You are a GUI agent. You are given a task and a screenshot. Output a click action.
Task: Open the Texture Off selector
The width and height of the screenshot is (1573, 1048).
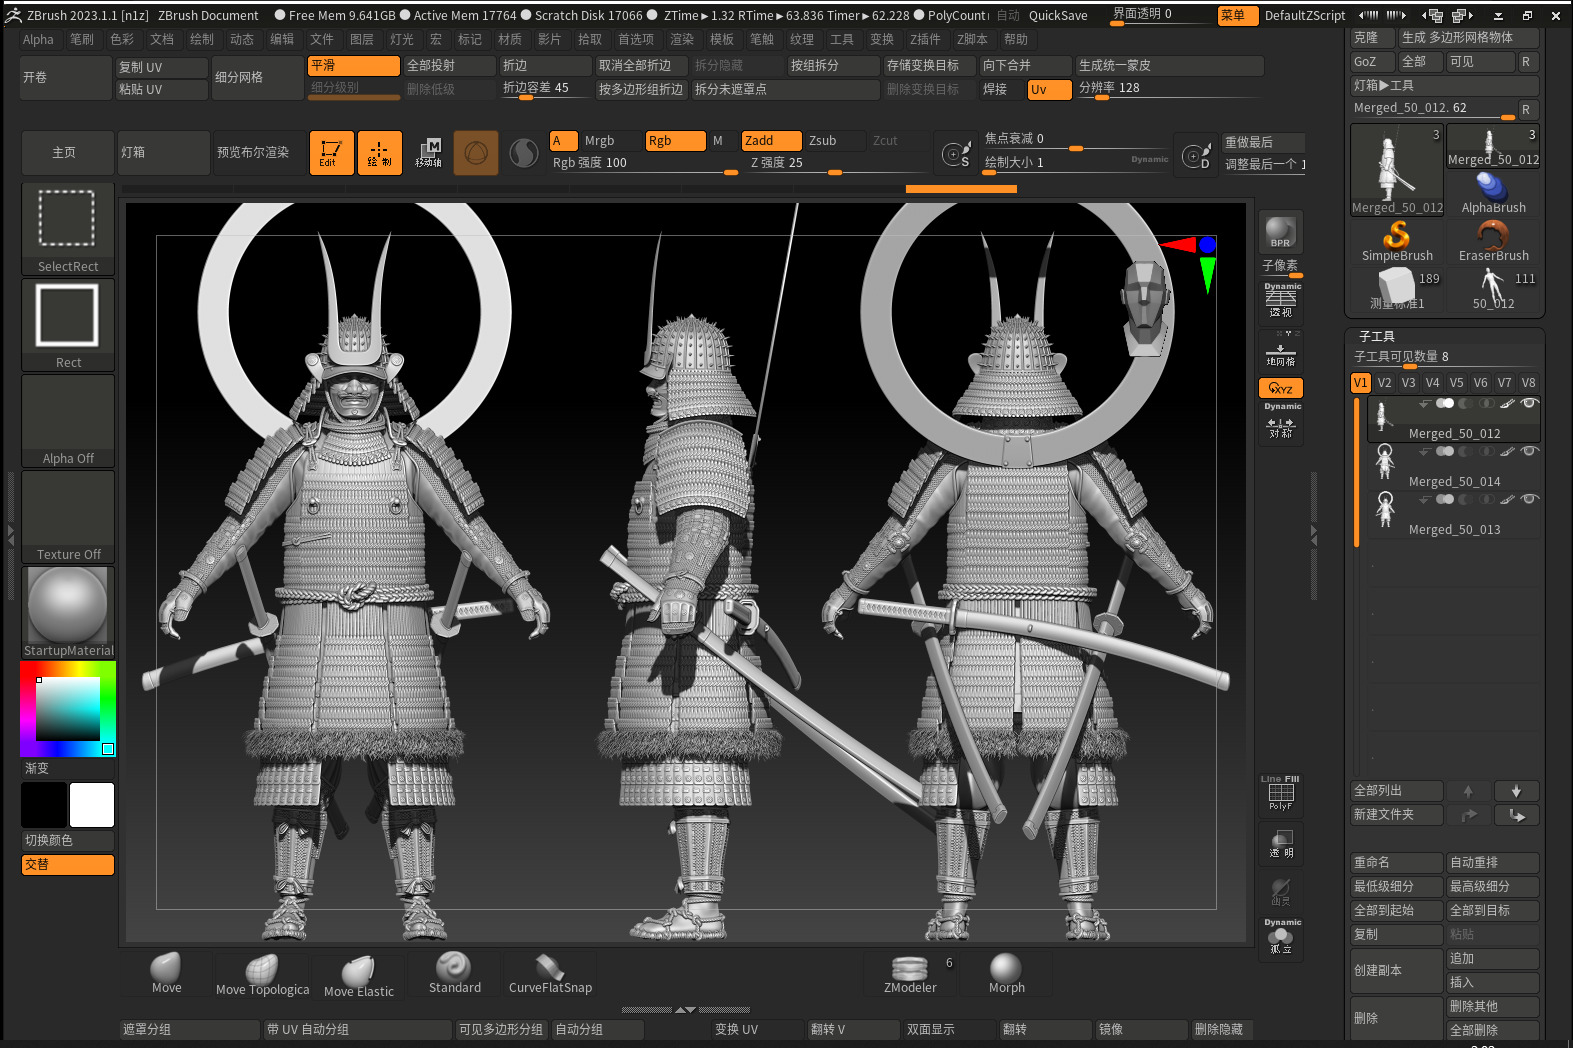click(68, 516)
